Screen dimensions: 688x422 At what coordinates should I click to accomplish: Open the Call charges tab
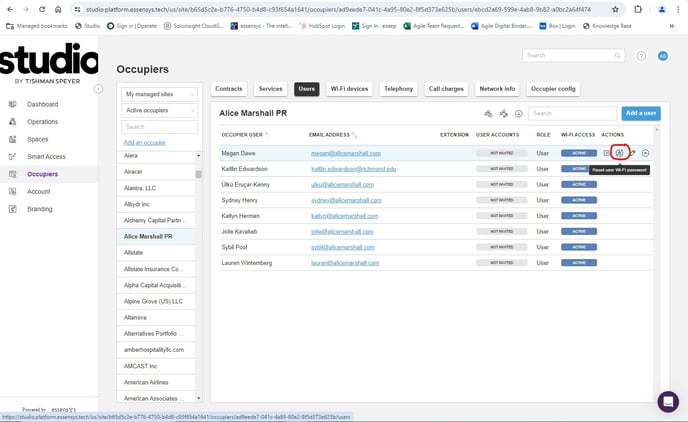coord(446,89)
